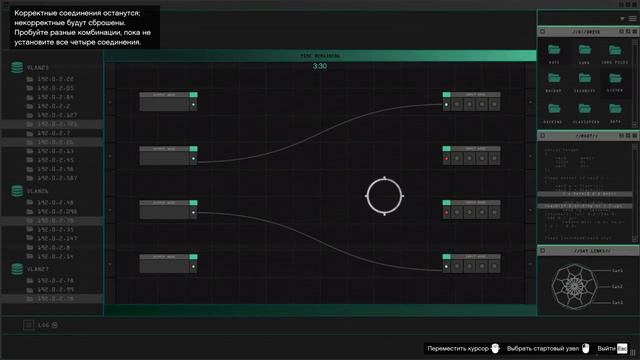Click the square icon on the drive window's title bar

pyautogui.click(x=543, y=31)
